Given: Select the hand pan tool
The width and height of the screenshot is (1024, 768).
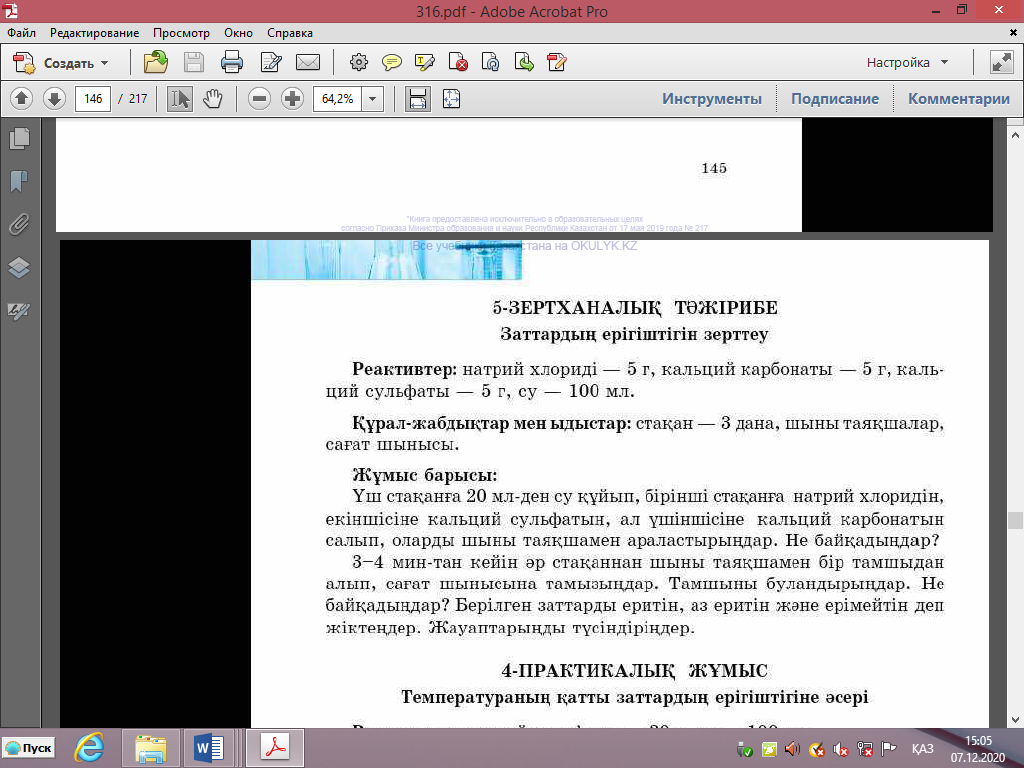Looking at the screenshot, I should point(212,99).
